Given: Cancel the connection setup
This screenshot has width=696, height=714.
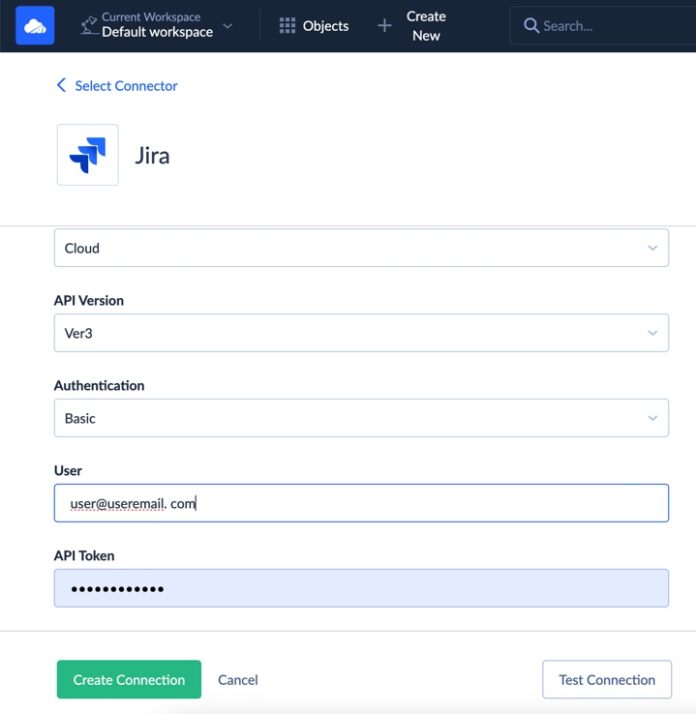Looking at the screenshot, I should point(238,680).
